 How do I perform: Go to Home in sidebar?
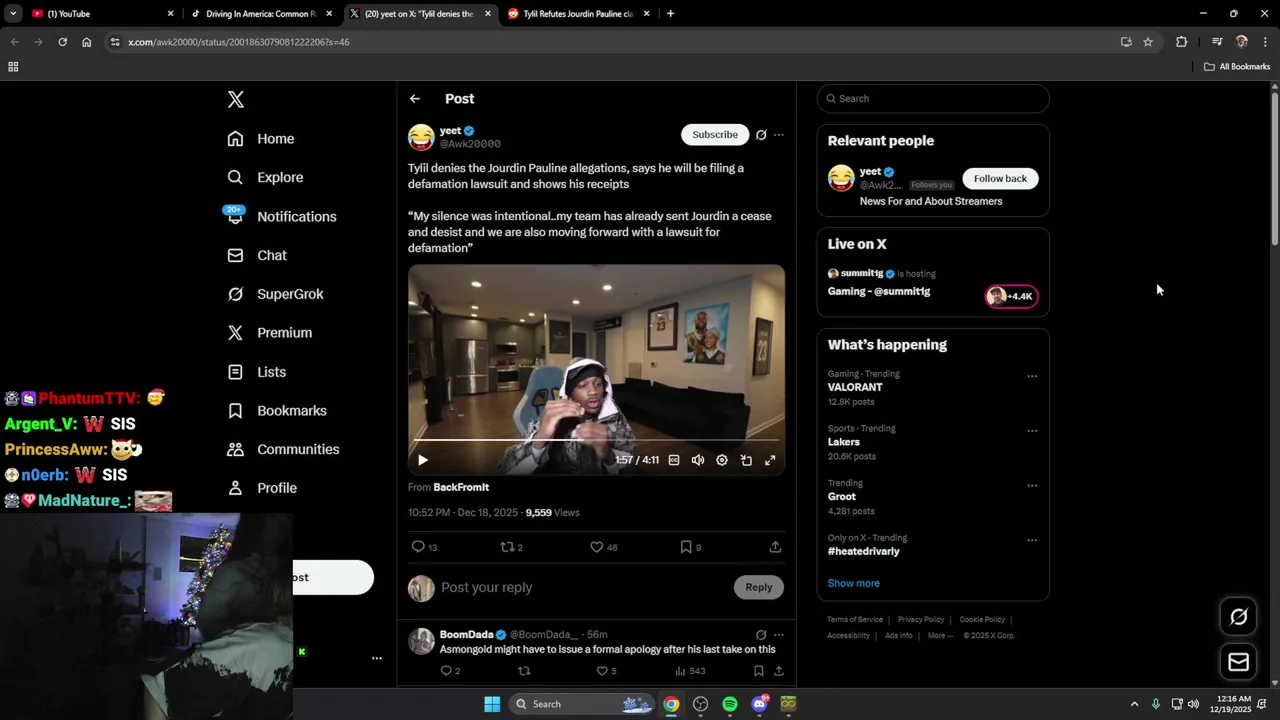261,139
